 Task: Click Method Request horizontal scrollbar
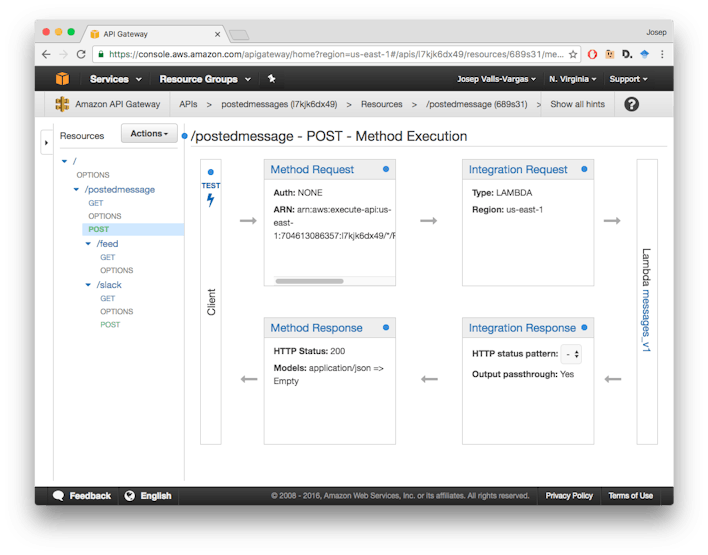coord(309,281)
